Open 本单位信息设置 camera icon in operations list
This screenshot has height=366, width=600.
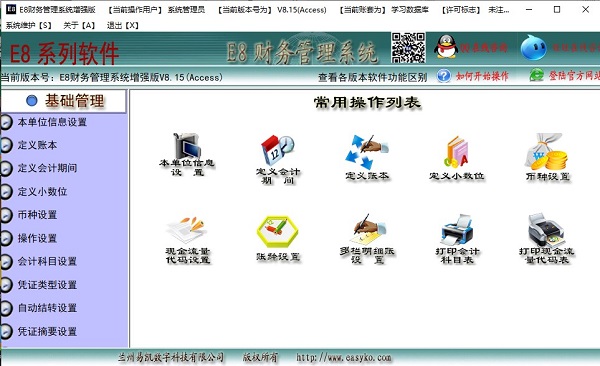click(x=187, y=145)
